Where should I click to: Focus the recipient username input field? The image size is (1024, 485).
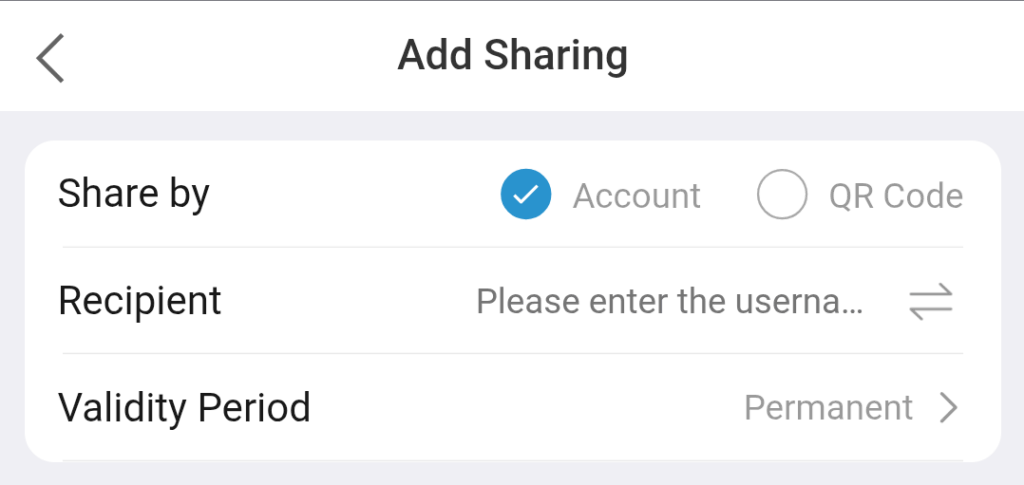pos(668,301)
